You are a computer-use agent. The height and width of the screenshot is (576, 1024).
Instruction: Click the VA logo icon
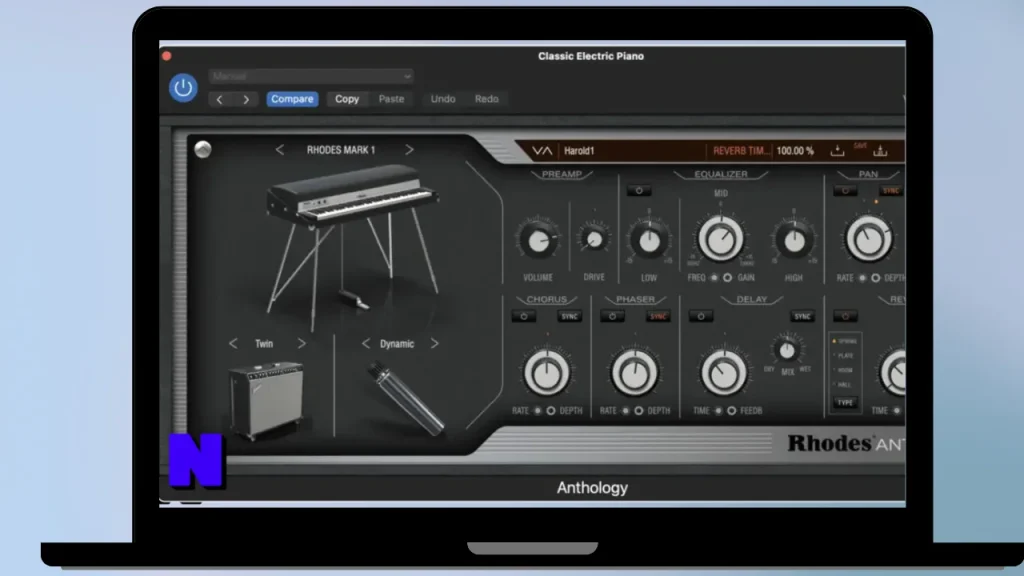[541, 151]
